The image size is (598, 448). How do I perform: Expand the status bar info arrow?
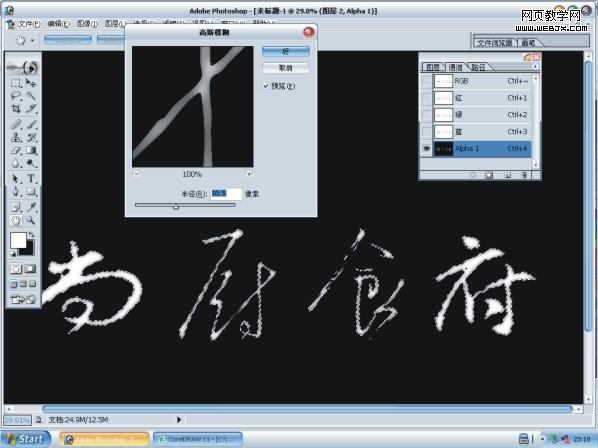179,420
